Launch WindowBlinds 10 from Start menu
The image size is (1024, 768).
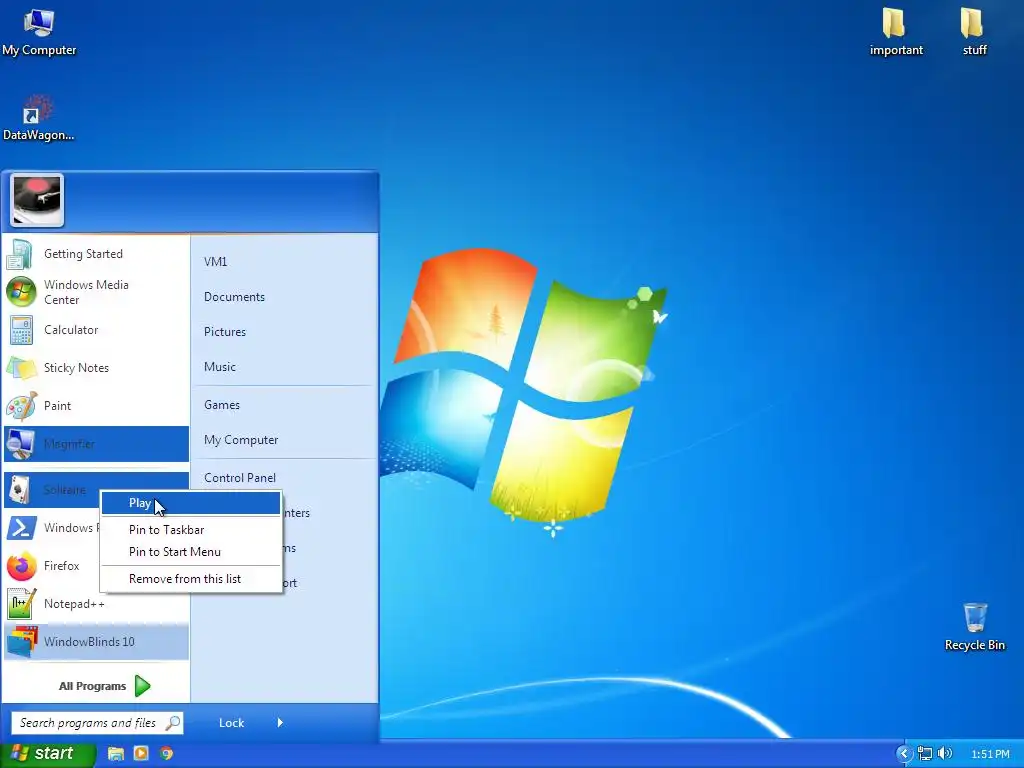(x=96, y=641)
